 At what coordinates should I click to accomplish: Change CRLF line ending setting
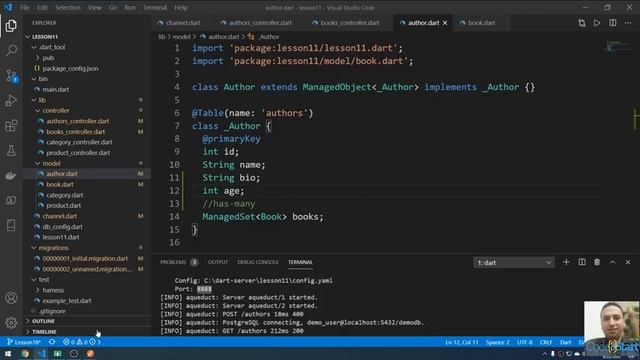(x=546, y=342)
